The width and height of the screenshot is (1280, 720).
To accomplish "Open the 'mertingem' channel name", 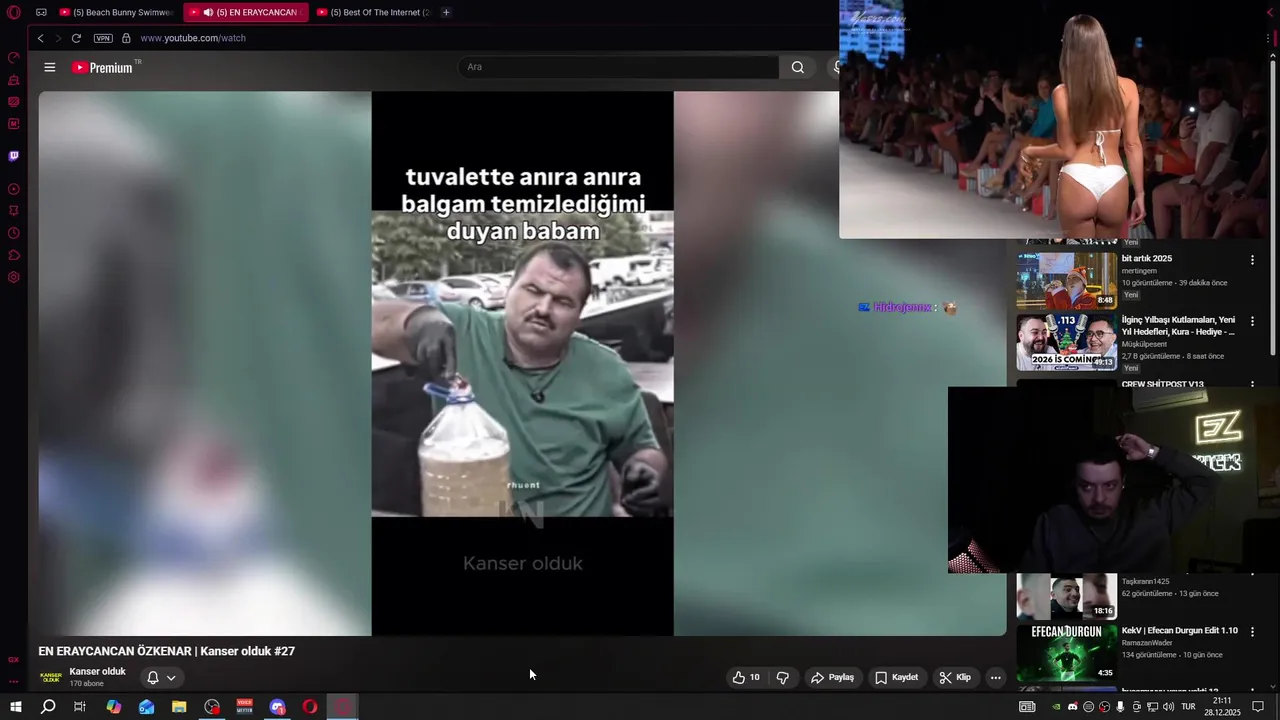I will click(1139, 271).
